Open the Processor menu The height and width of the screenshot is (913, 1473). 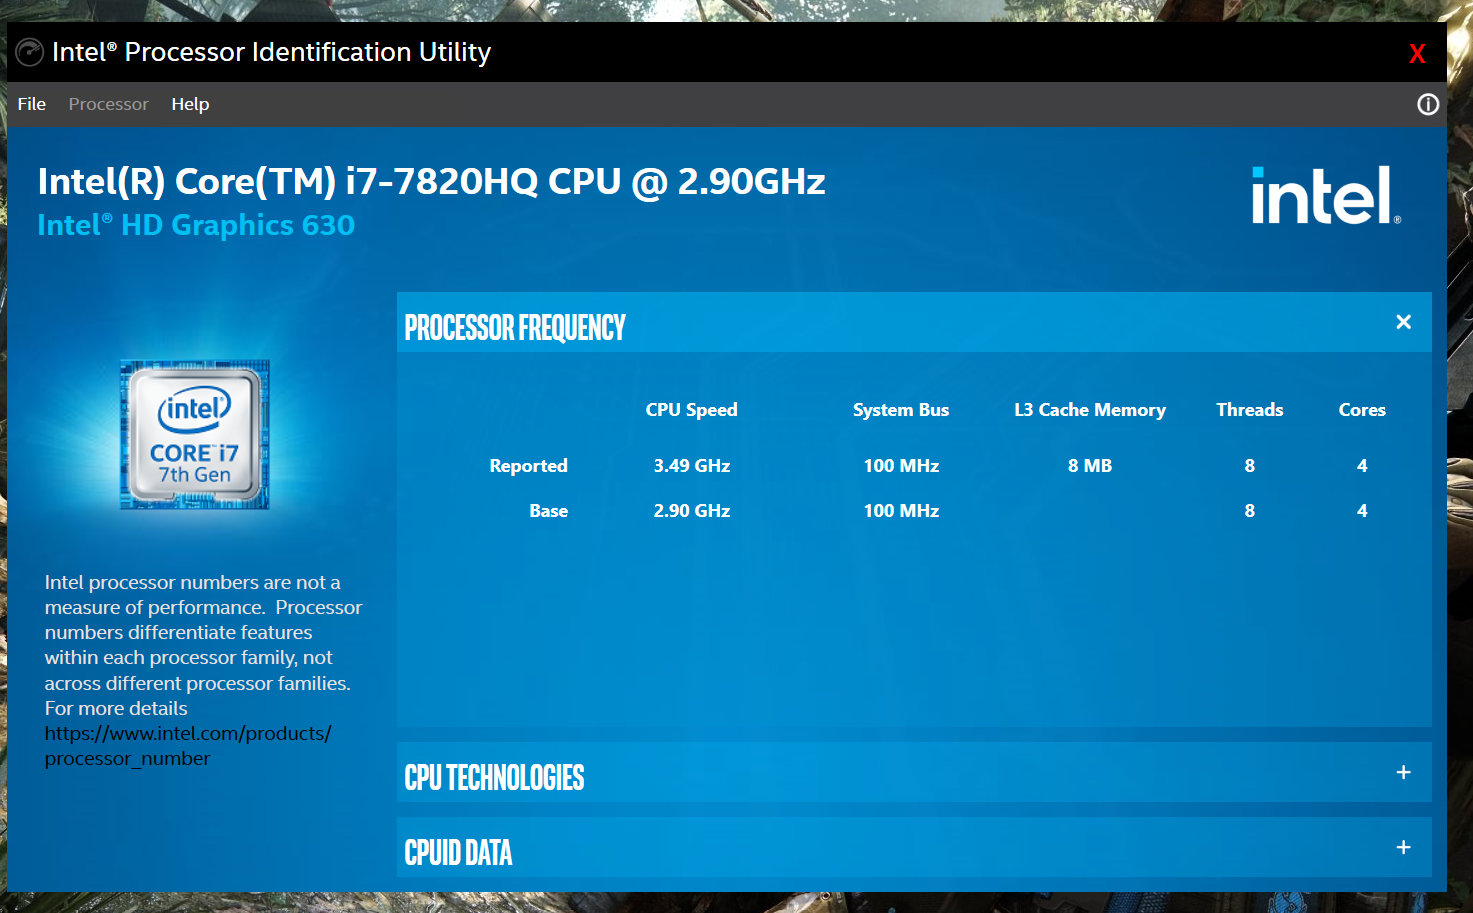pos(108,104)
